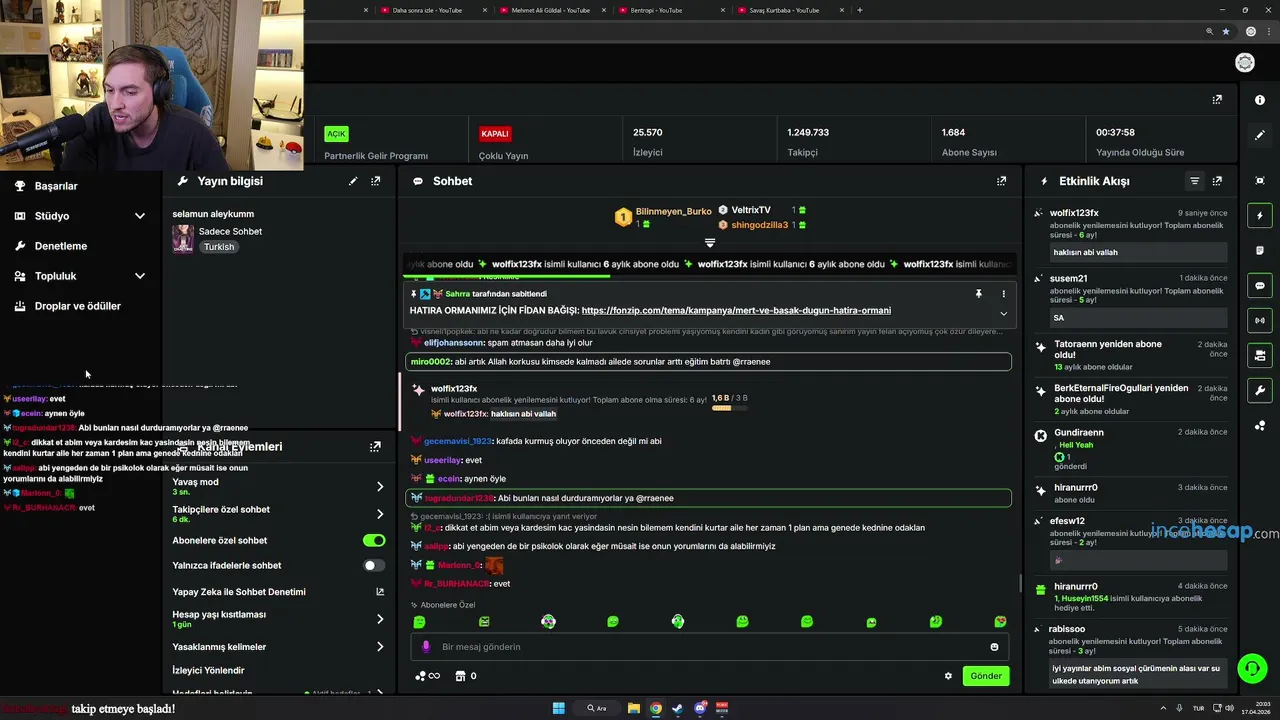The height and width of the screenshot is (720, 1280).
Task: Click the info icon in right sidebar
Action: (x=1260, y=100)
